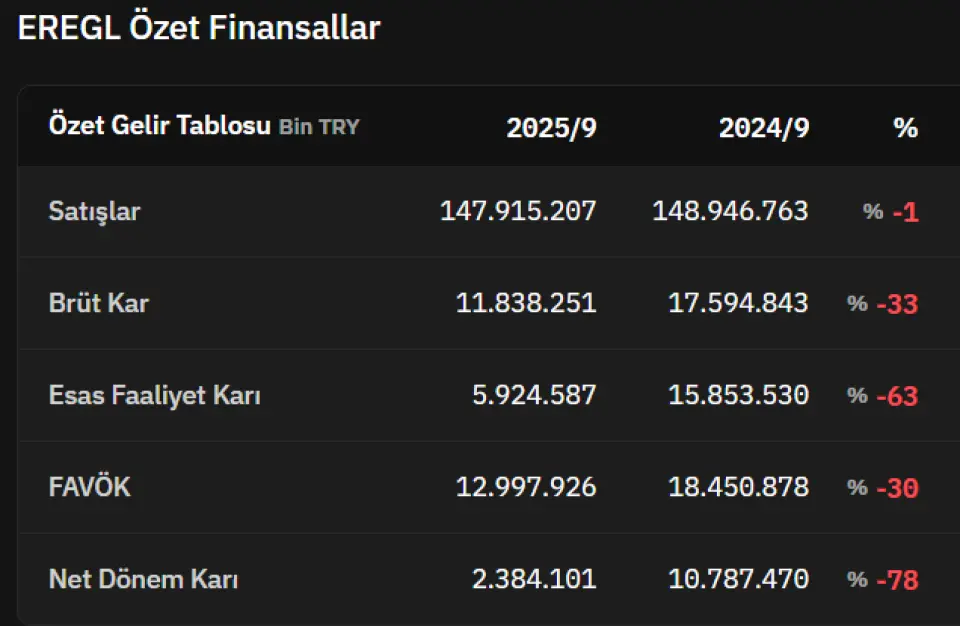Click the 15.853.530 operating profit value
The height and width of the screenshot is (626, 960).
point(738,395)
